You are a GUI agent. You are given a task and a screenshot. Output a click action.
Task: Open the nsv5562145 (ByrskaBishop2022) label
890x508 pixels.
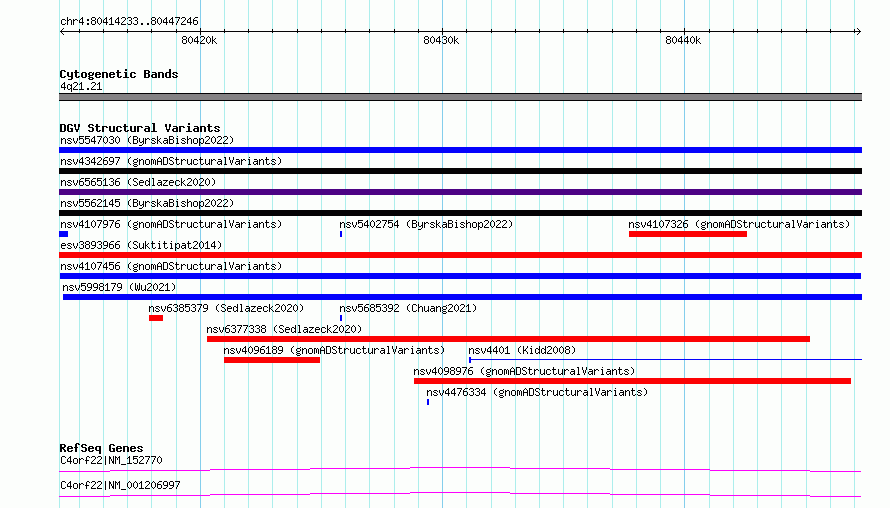[x=147, y=203]
